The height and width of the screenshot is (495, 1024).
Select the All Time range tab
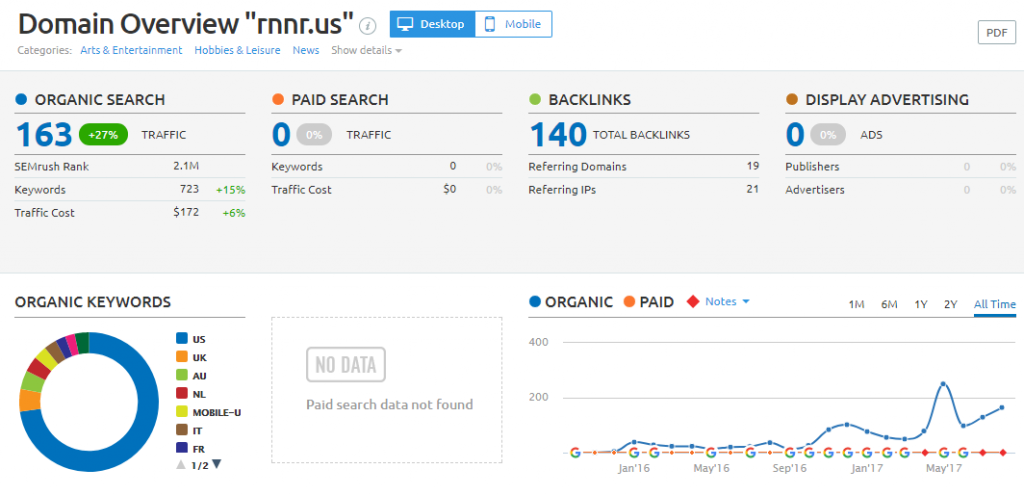pyautogui.click(x=994, y=304)
